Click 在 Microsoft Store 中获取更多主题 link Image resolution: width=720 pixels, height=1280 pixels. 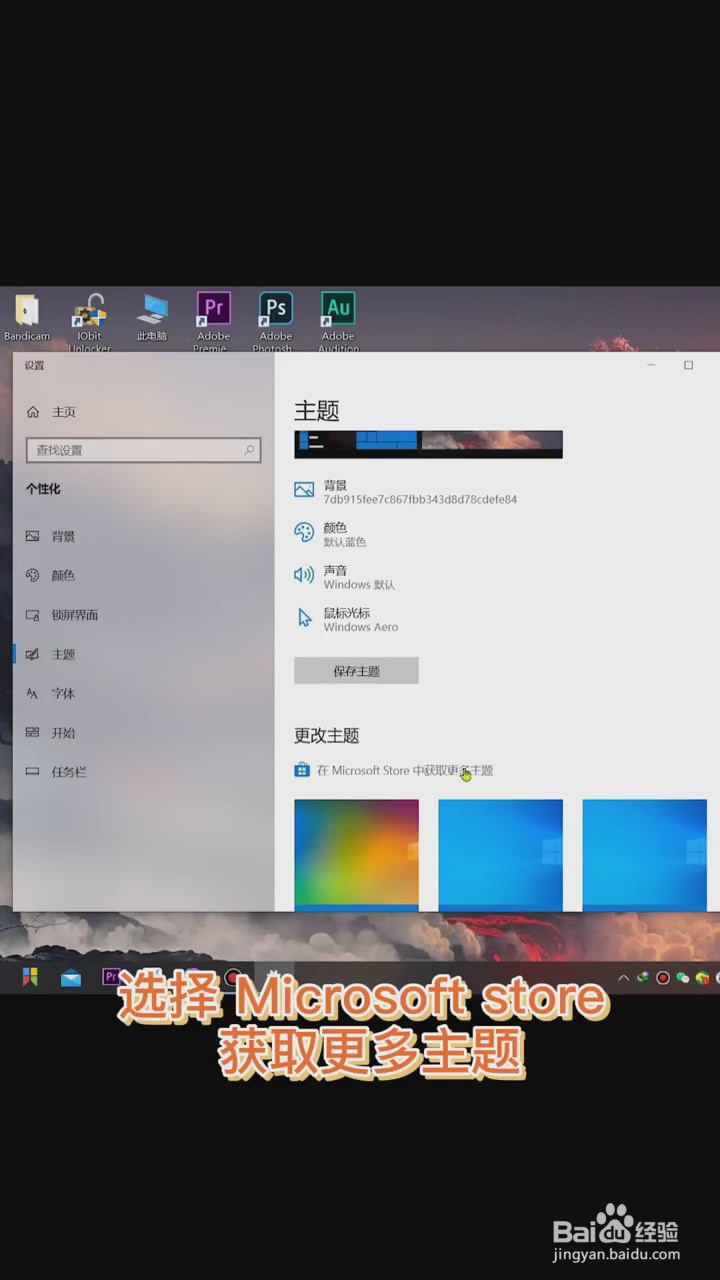(x=405, y=771)
